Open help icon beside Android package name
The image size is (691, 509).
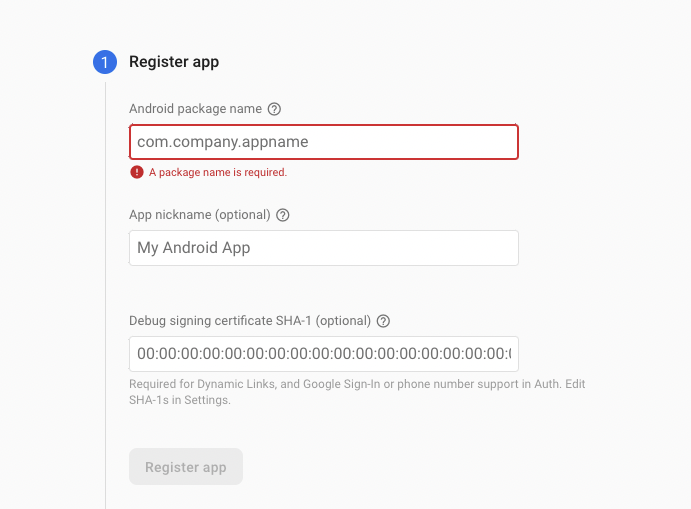274,109
